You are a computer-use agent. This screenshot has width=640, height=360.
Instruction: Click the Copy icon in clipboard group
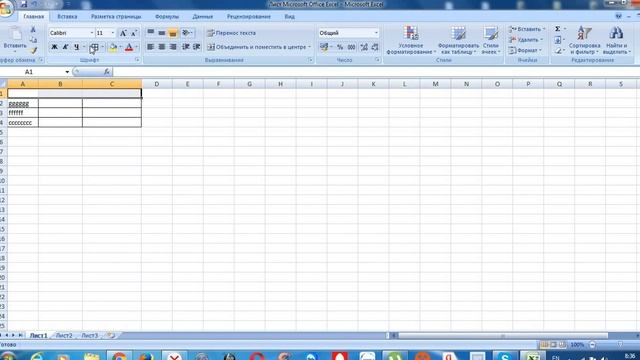pyautogui.click(x=33, y=40)
